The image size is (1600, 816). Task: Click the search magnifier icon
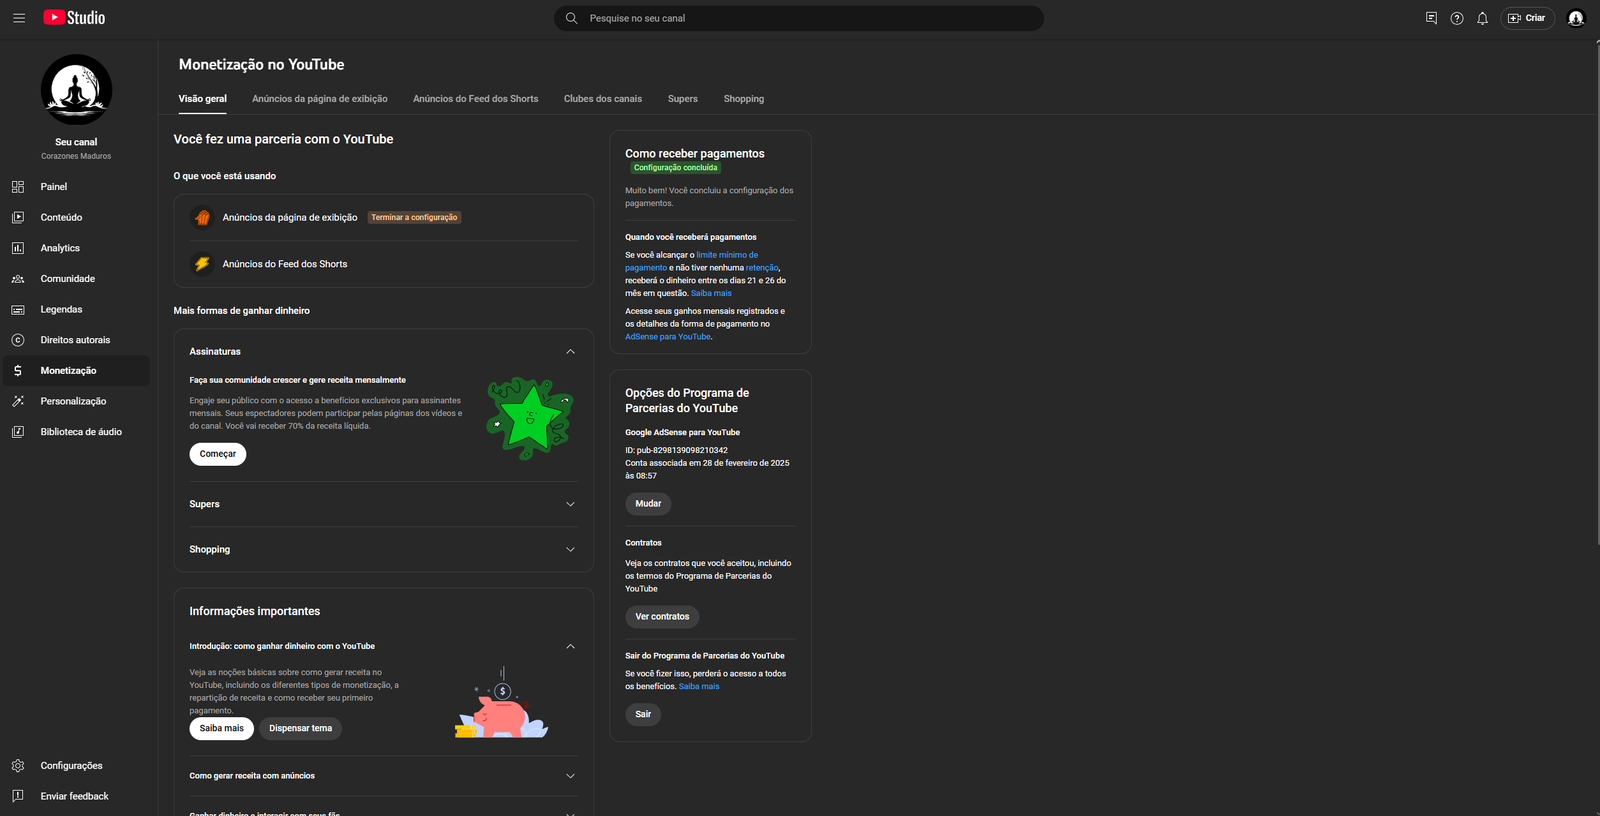pyautogui.click(x=571, y=18)
